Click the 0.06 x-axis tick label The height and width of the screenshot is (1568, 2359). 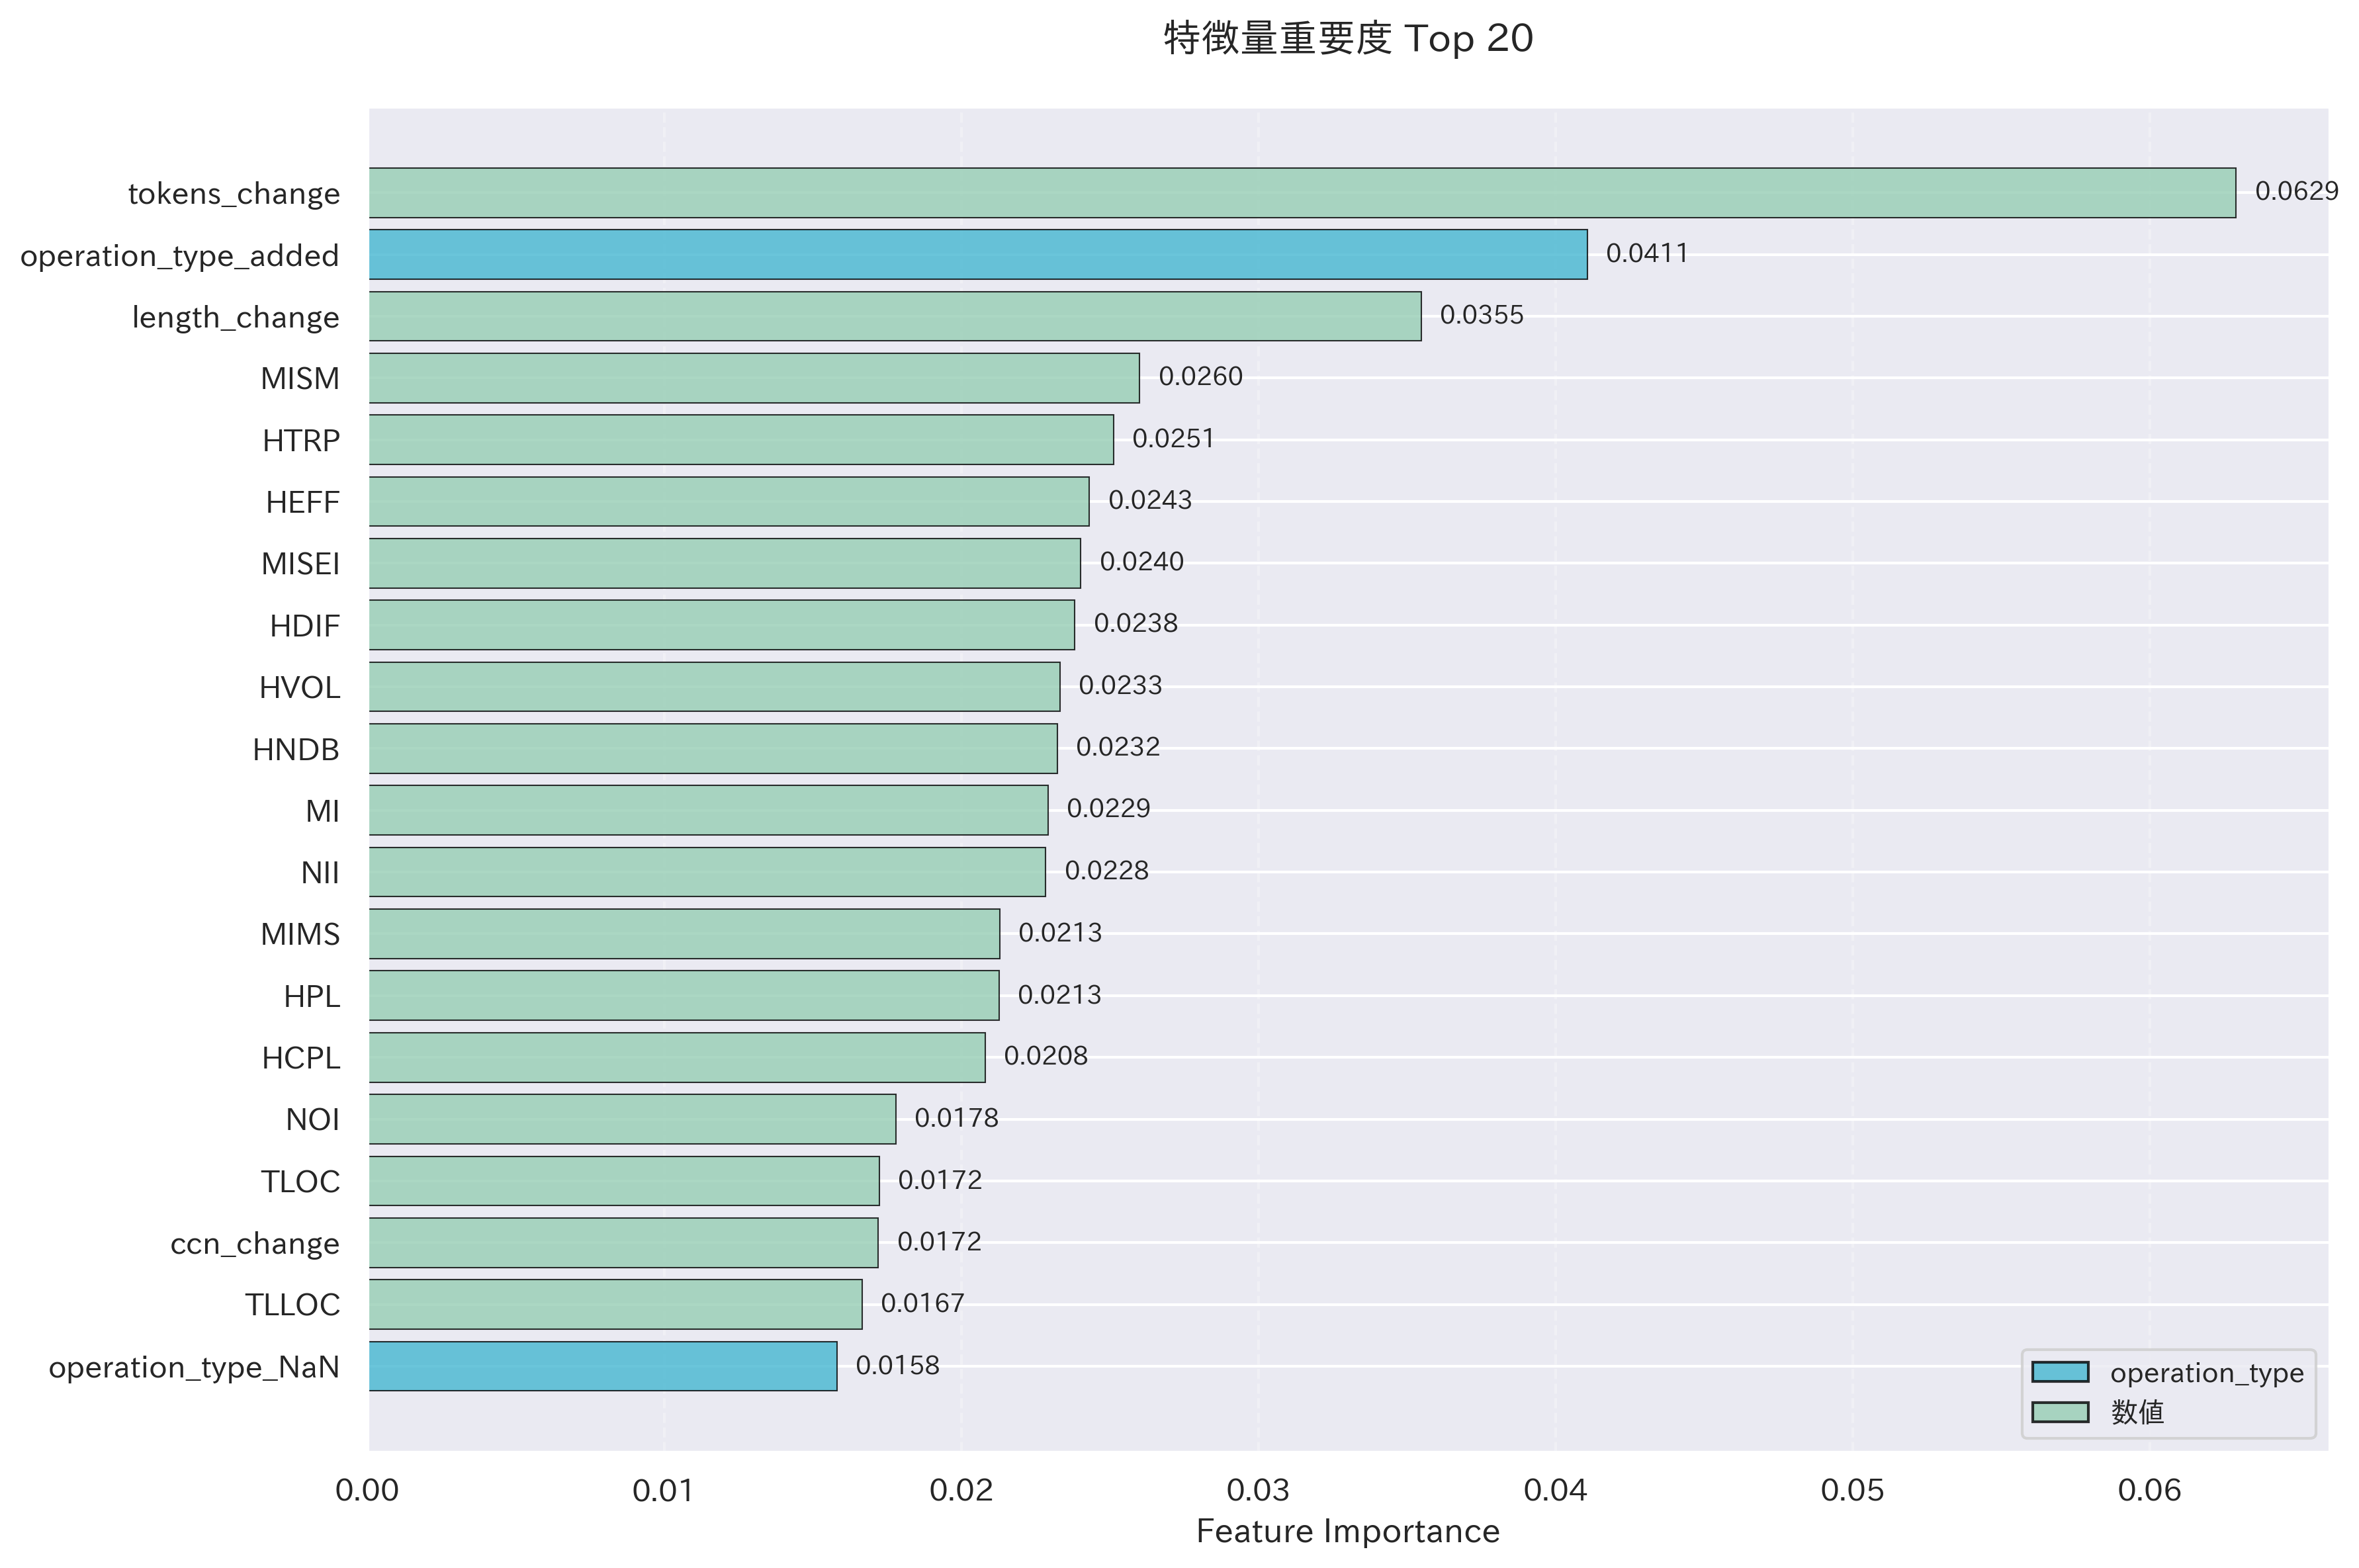(2148, 1491)
